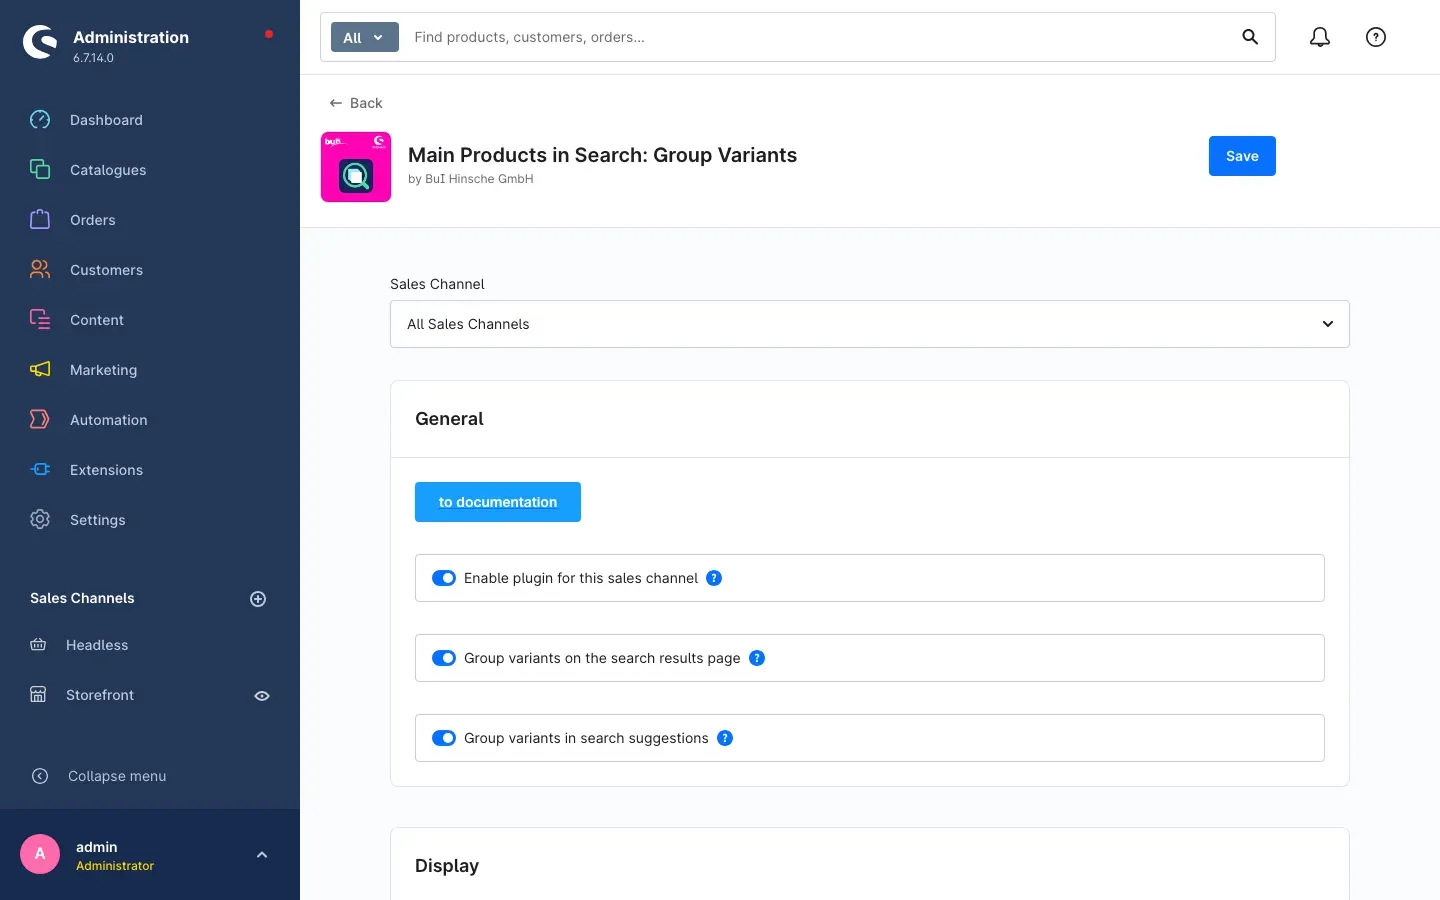The width and height of the screenshot is (1440, 900).
Task: Open the All search filter dropdown
Action: (364, 37)
